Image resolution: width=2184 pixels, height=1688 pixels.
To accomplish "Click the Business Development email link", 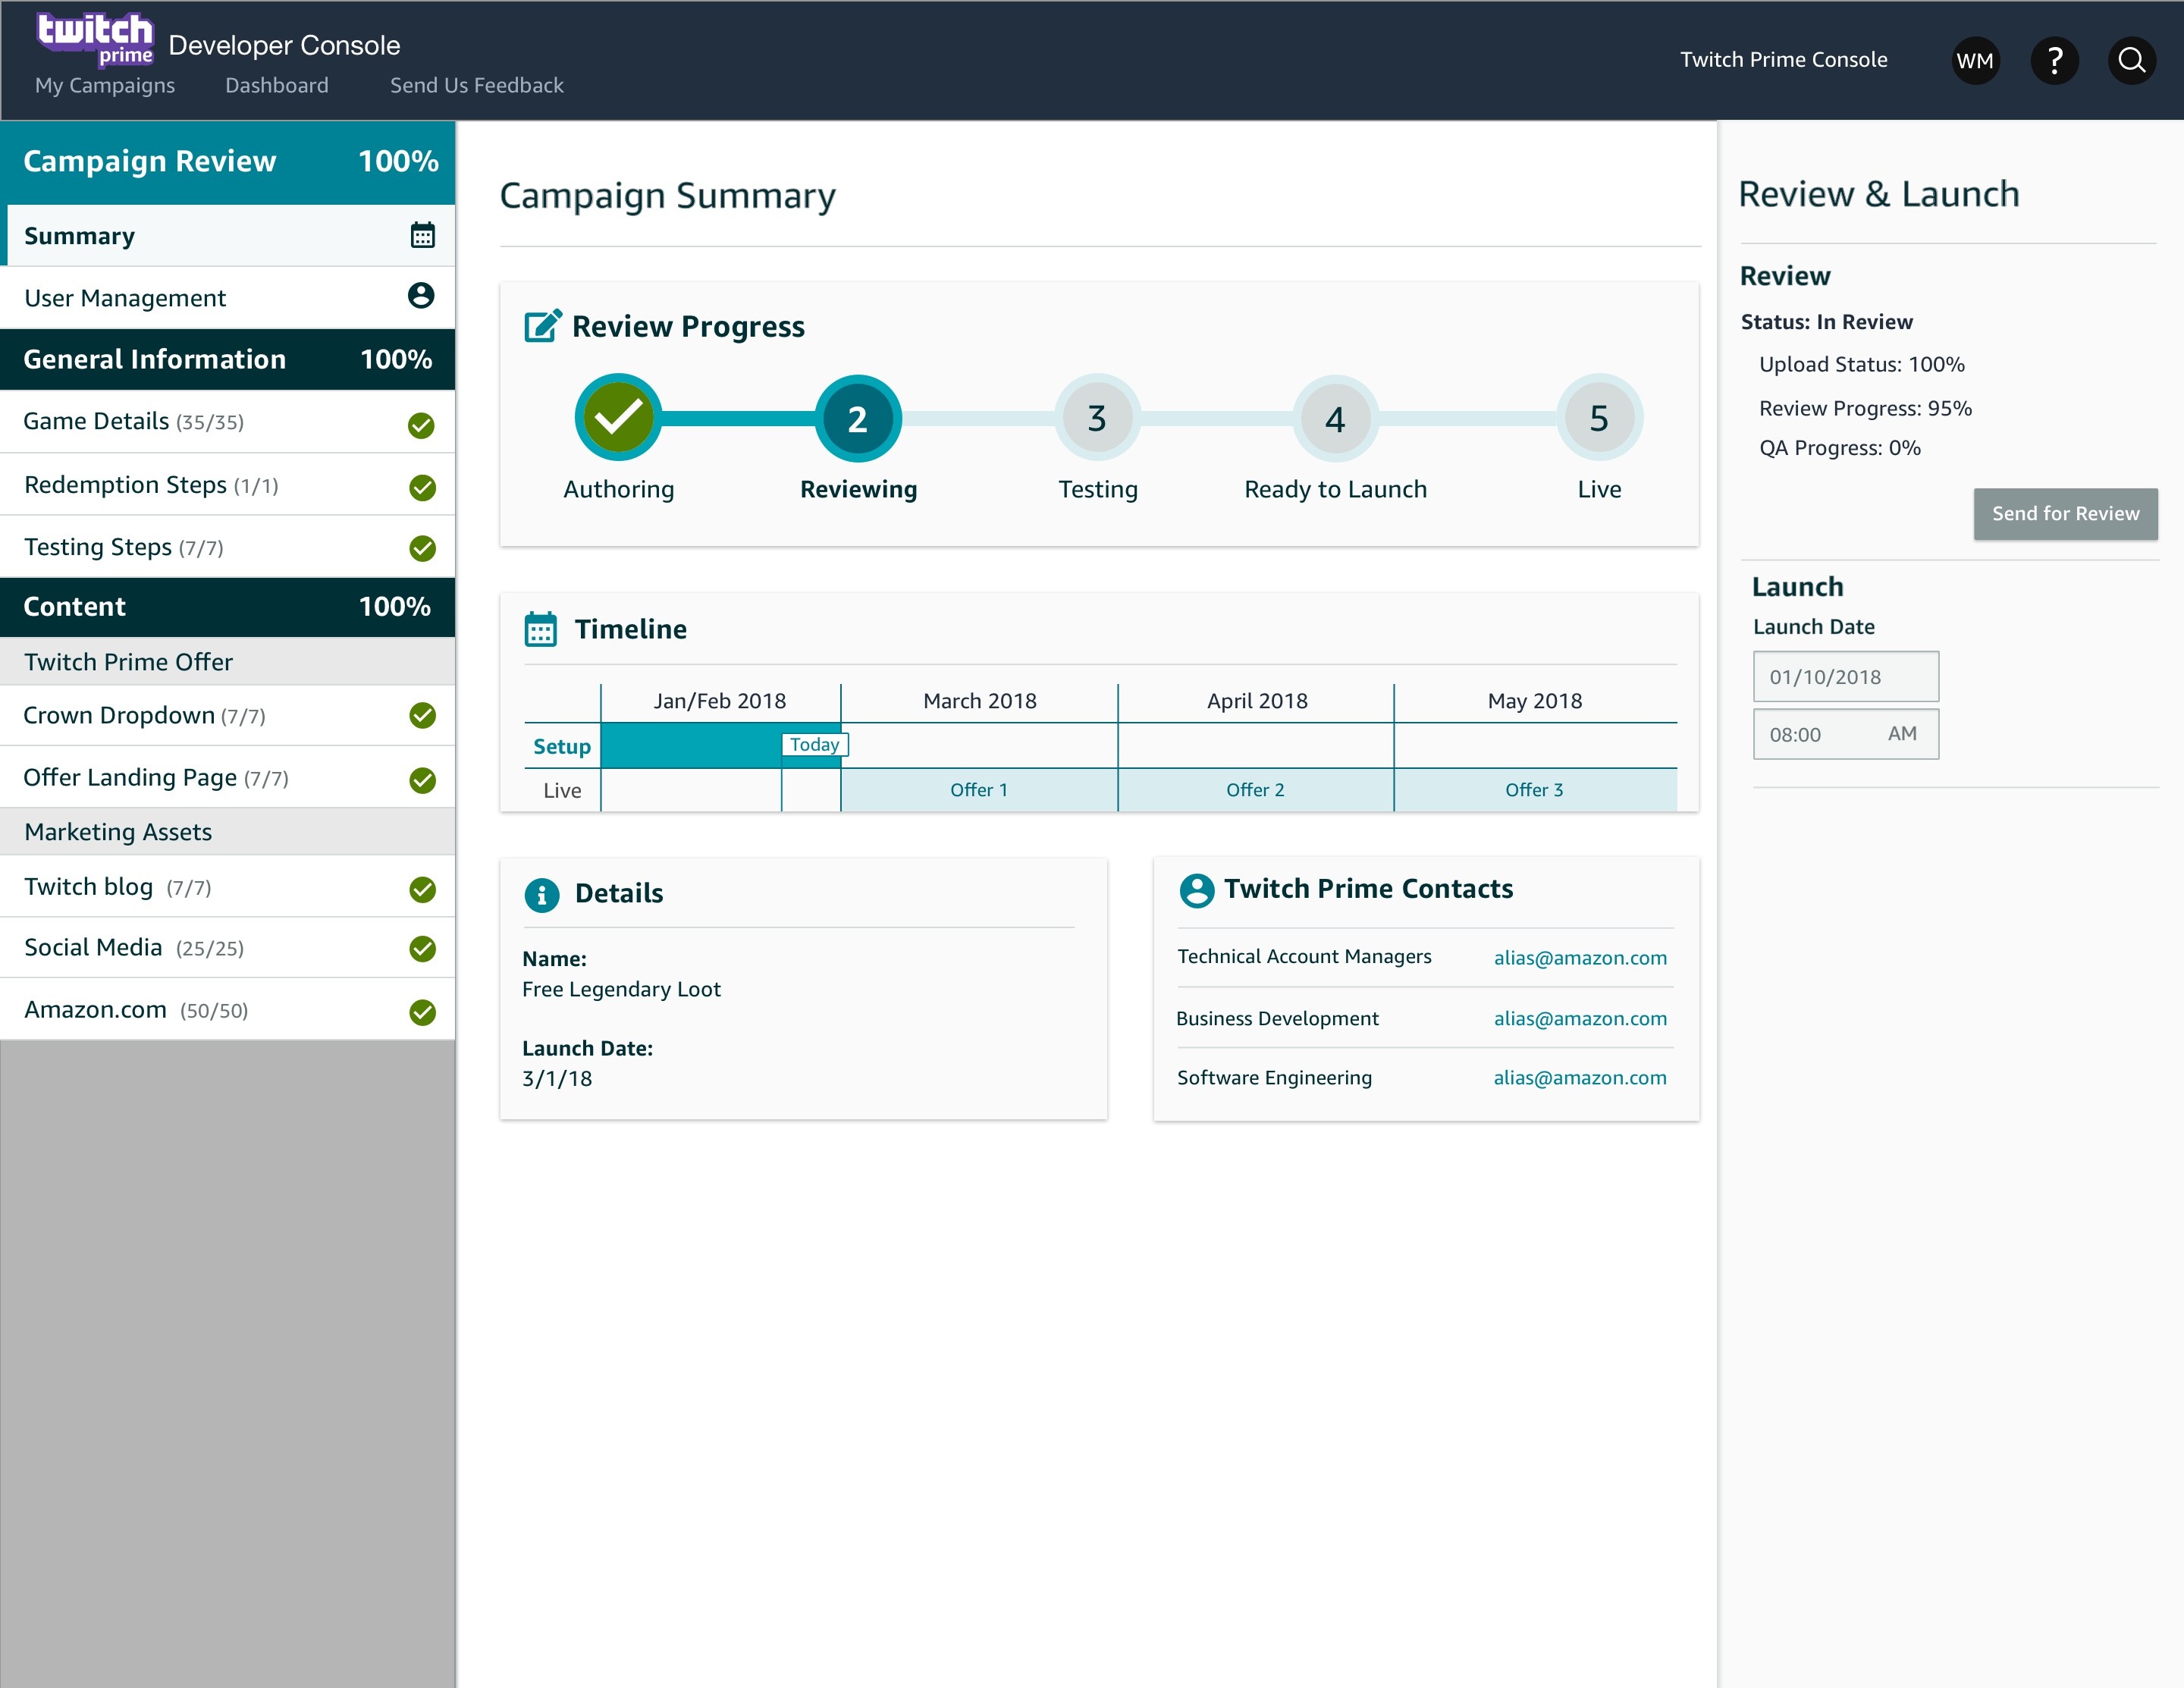I will pyautogui.click(x=1580, y=1019).
